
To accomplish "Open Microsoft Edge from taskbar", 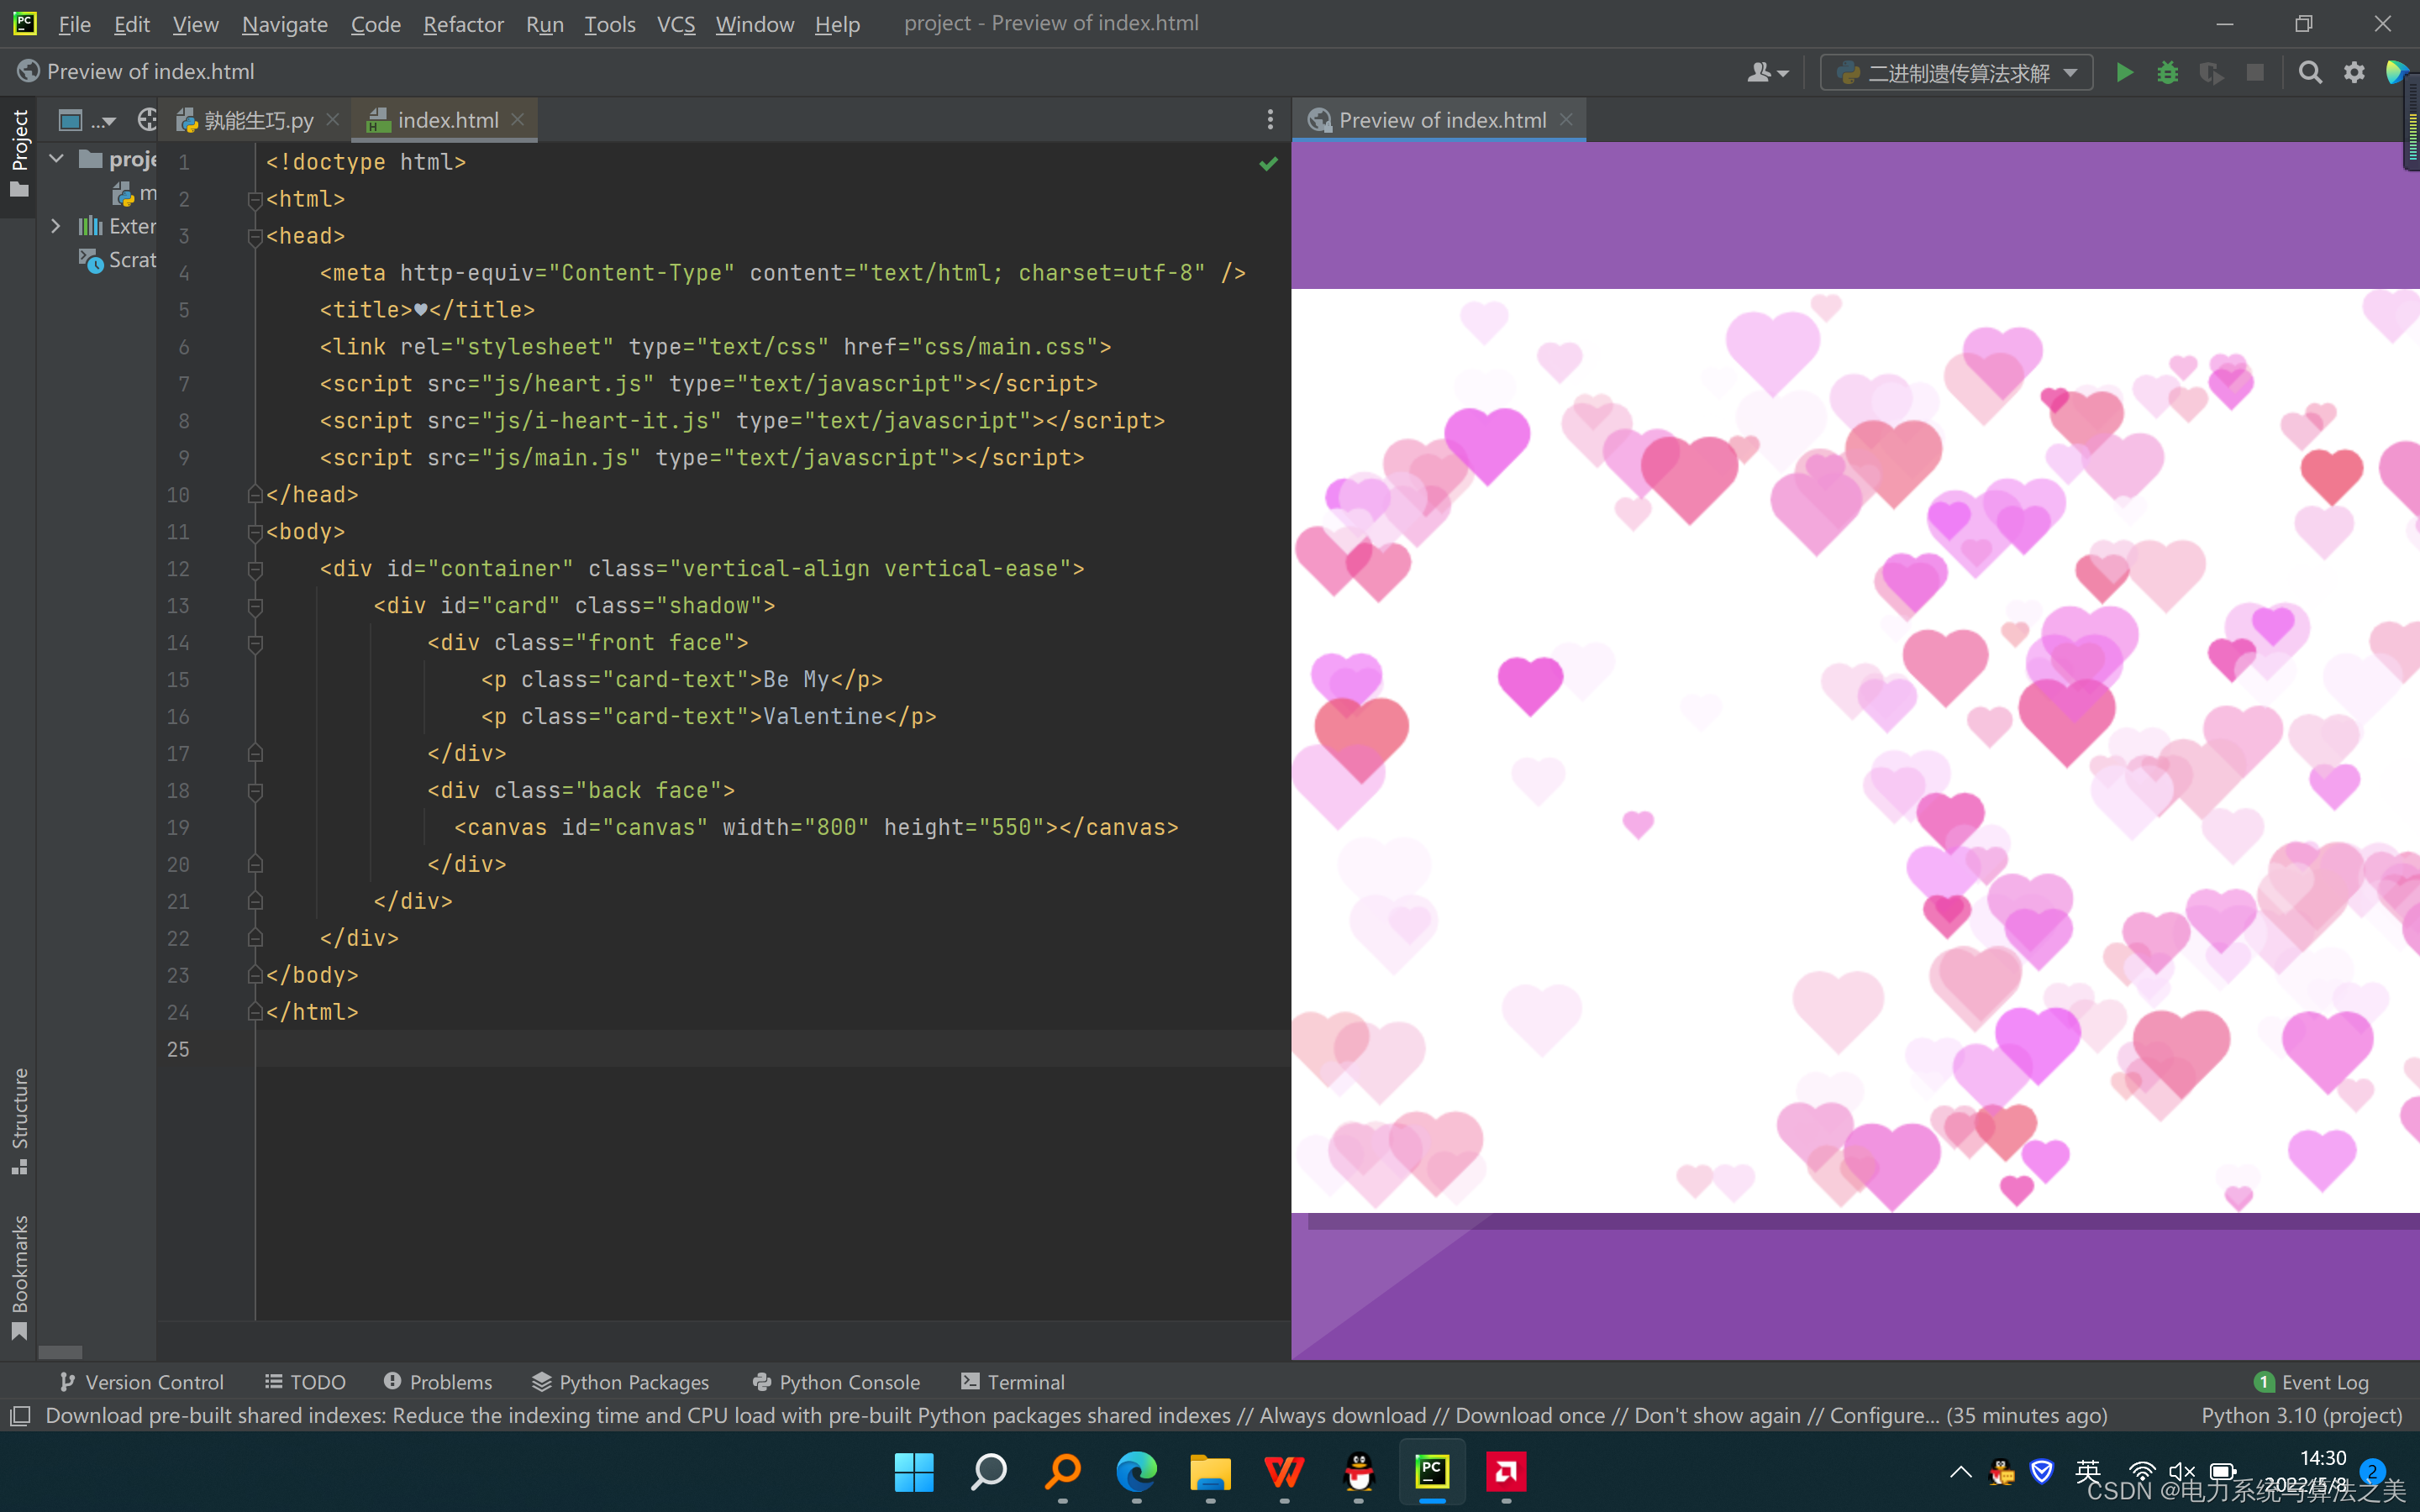I will coord(1136,1471).
